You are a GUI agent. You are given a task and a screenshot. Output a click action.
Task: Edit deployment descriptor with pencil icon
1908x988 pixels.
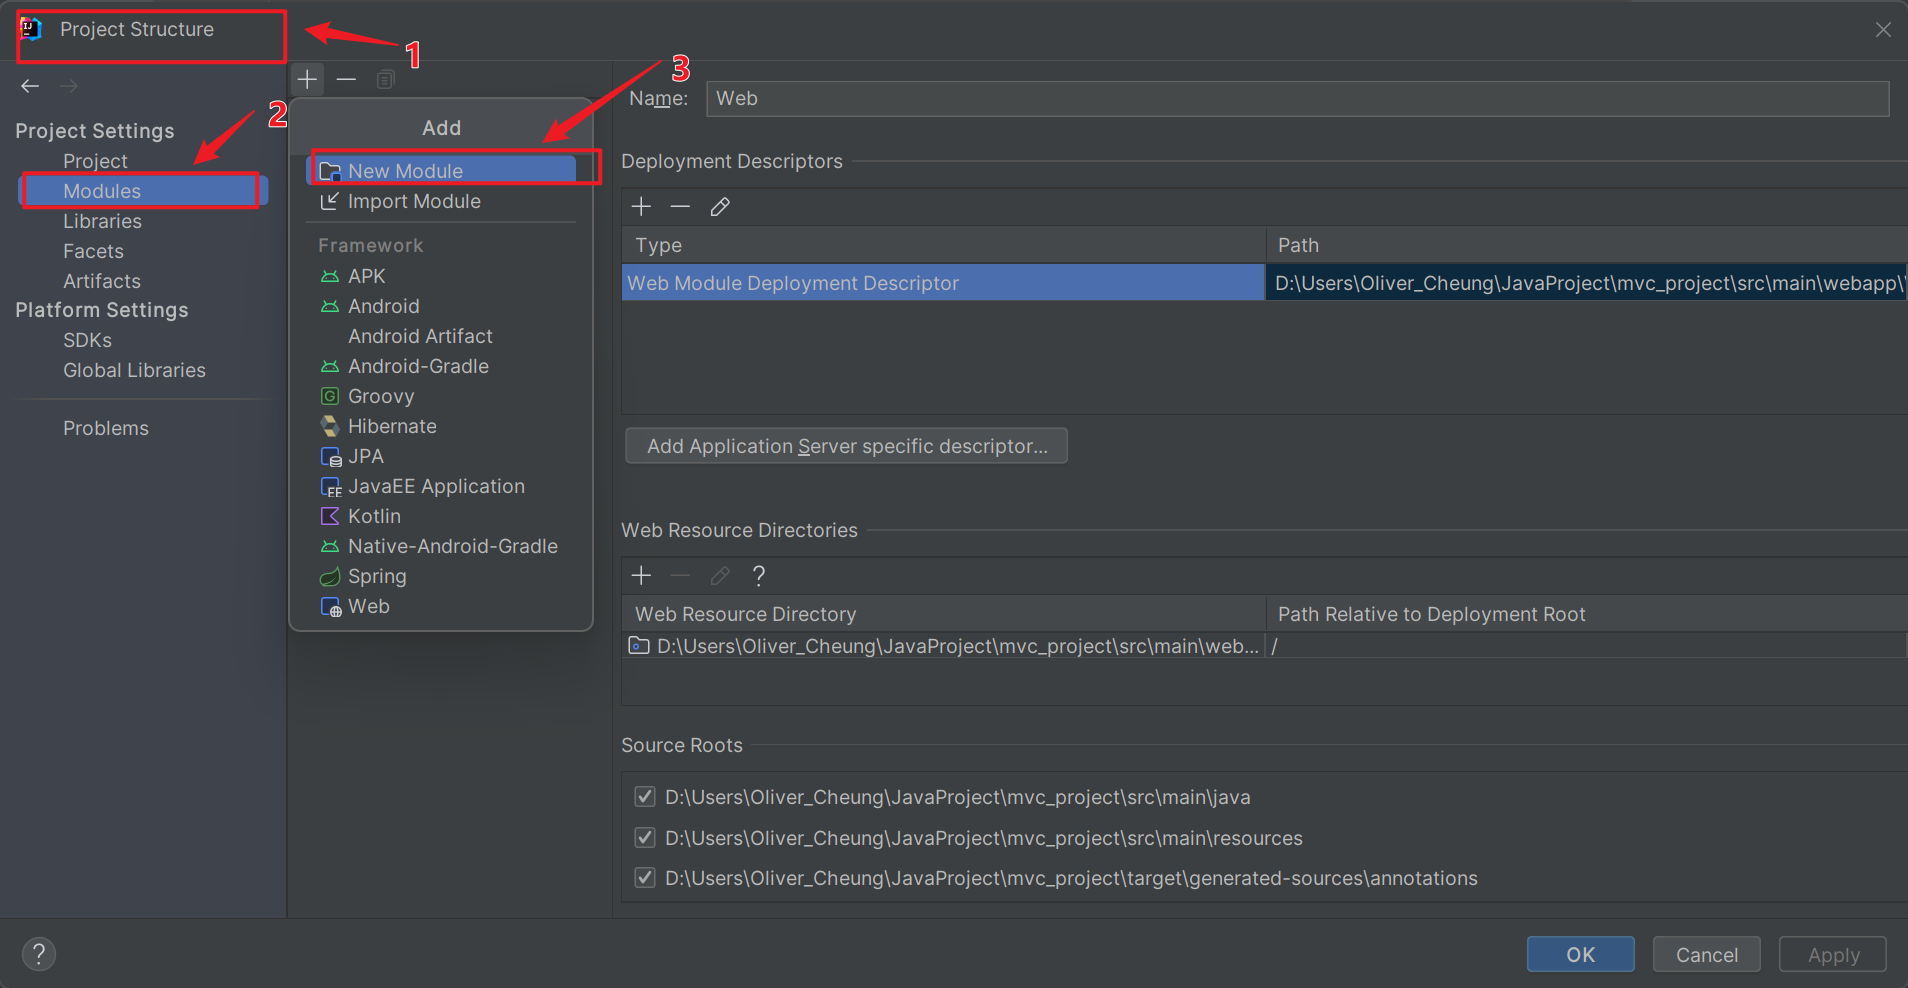[720, 206]
